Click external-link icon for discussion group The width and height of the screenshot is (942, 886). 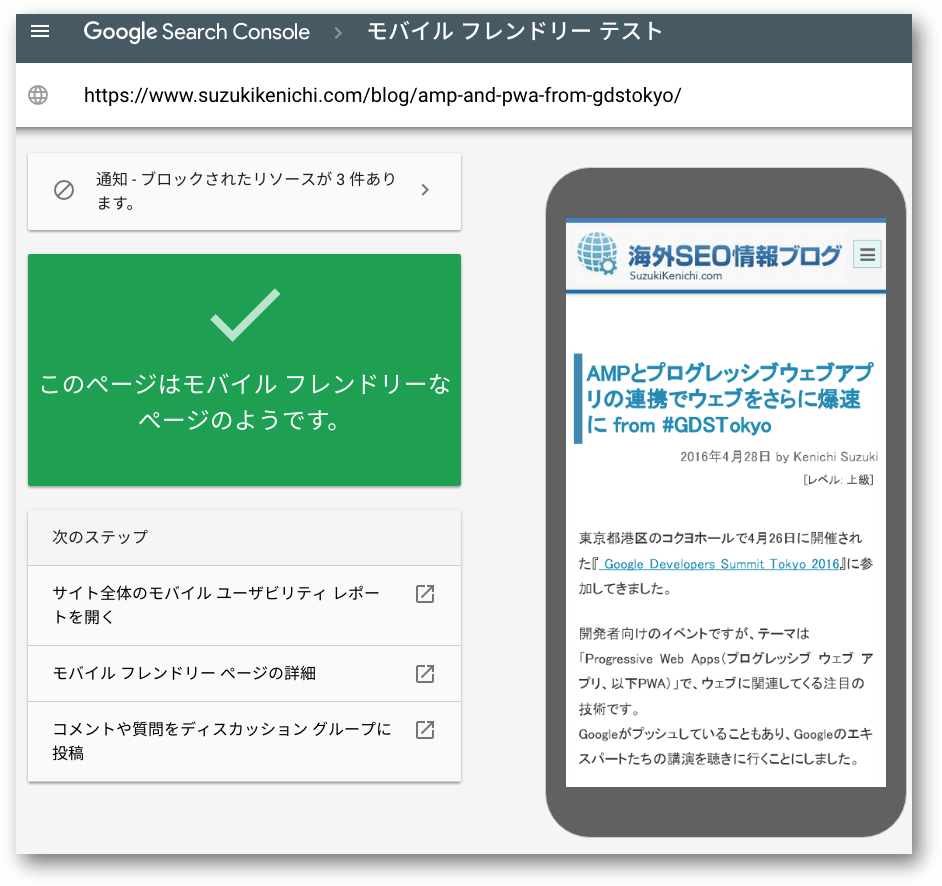pyautogui.click(x=425, y=730)
